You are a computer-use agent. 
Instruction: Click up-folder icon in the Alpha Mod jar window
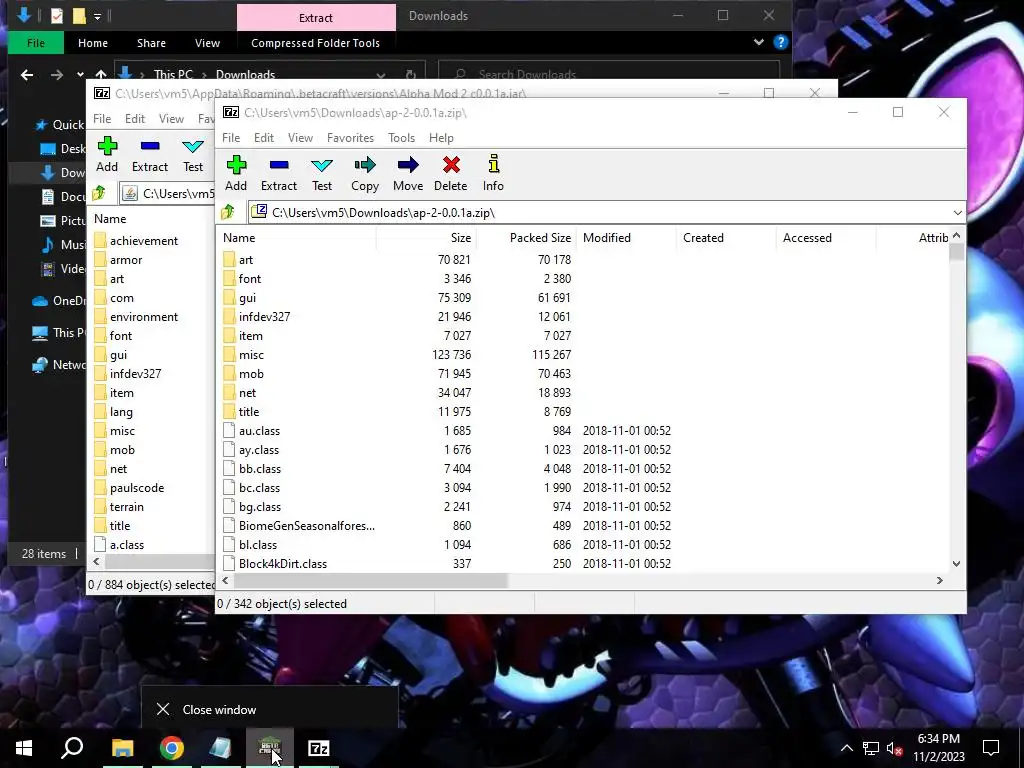click(99, 193)
